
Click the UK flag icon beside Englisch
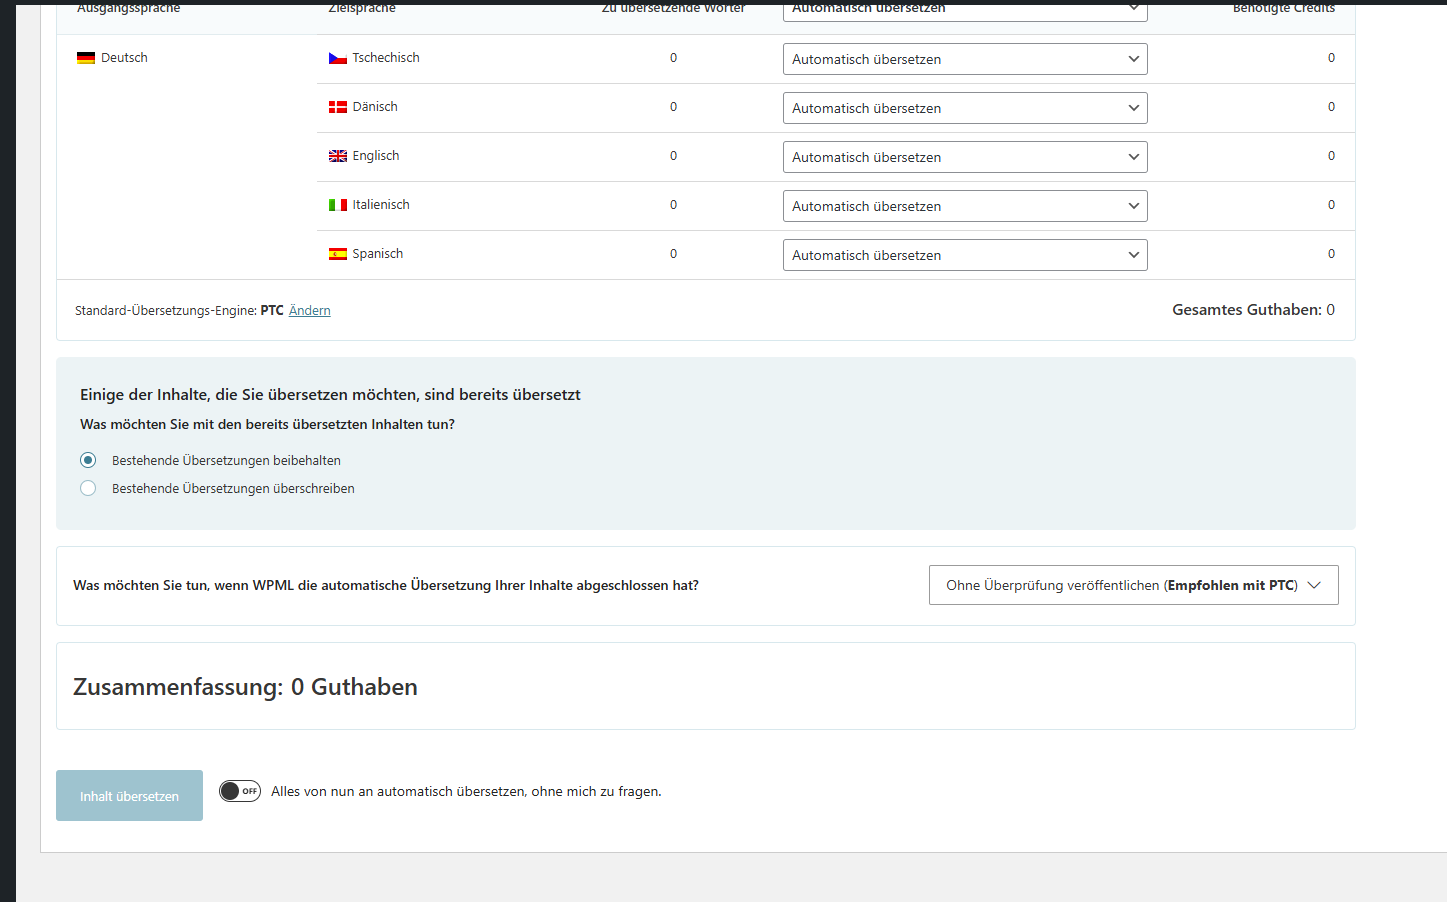pos(338,156)
